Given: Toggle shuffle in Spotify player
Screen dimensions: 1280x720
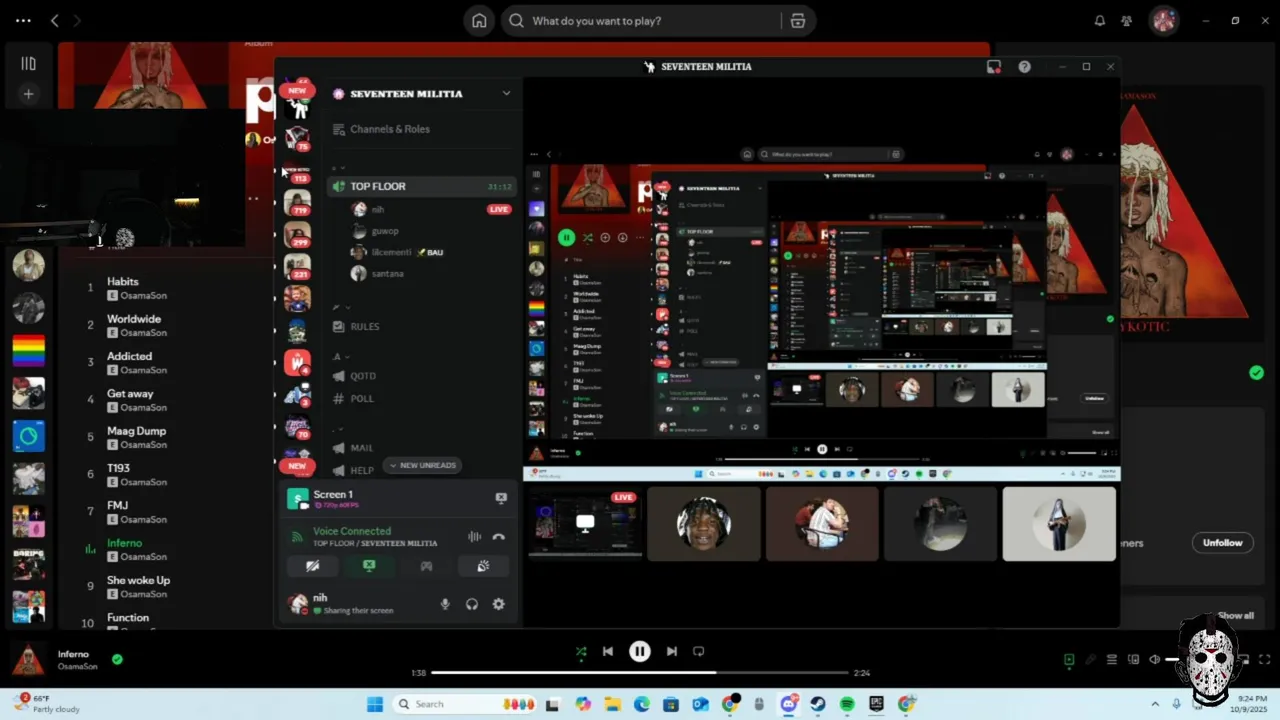Looking at the screenshot, I should point(581,651).
